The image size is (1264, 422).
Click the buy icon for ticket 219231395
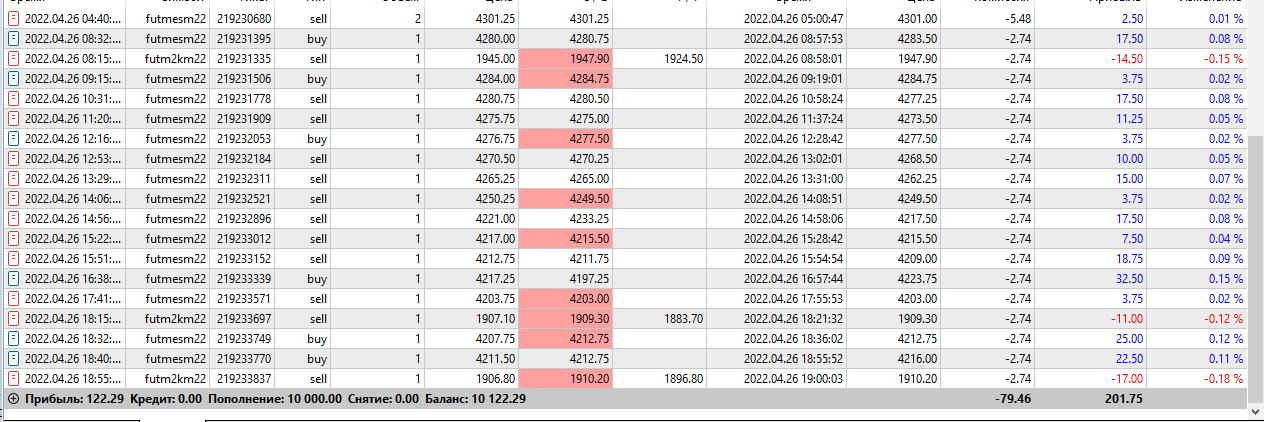tap(13, 39)
